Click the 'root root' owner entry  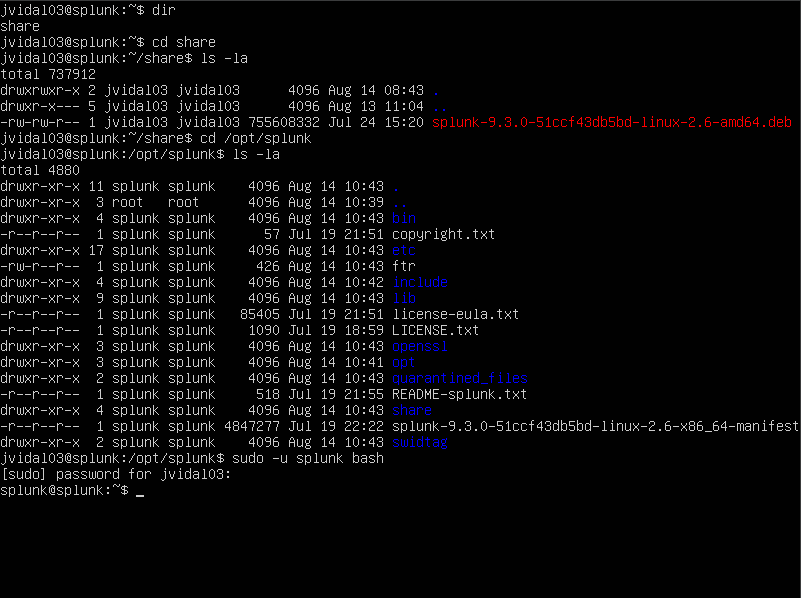click(x=156, y=203)
